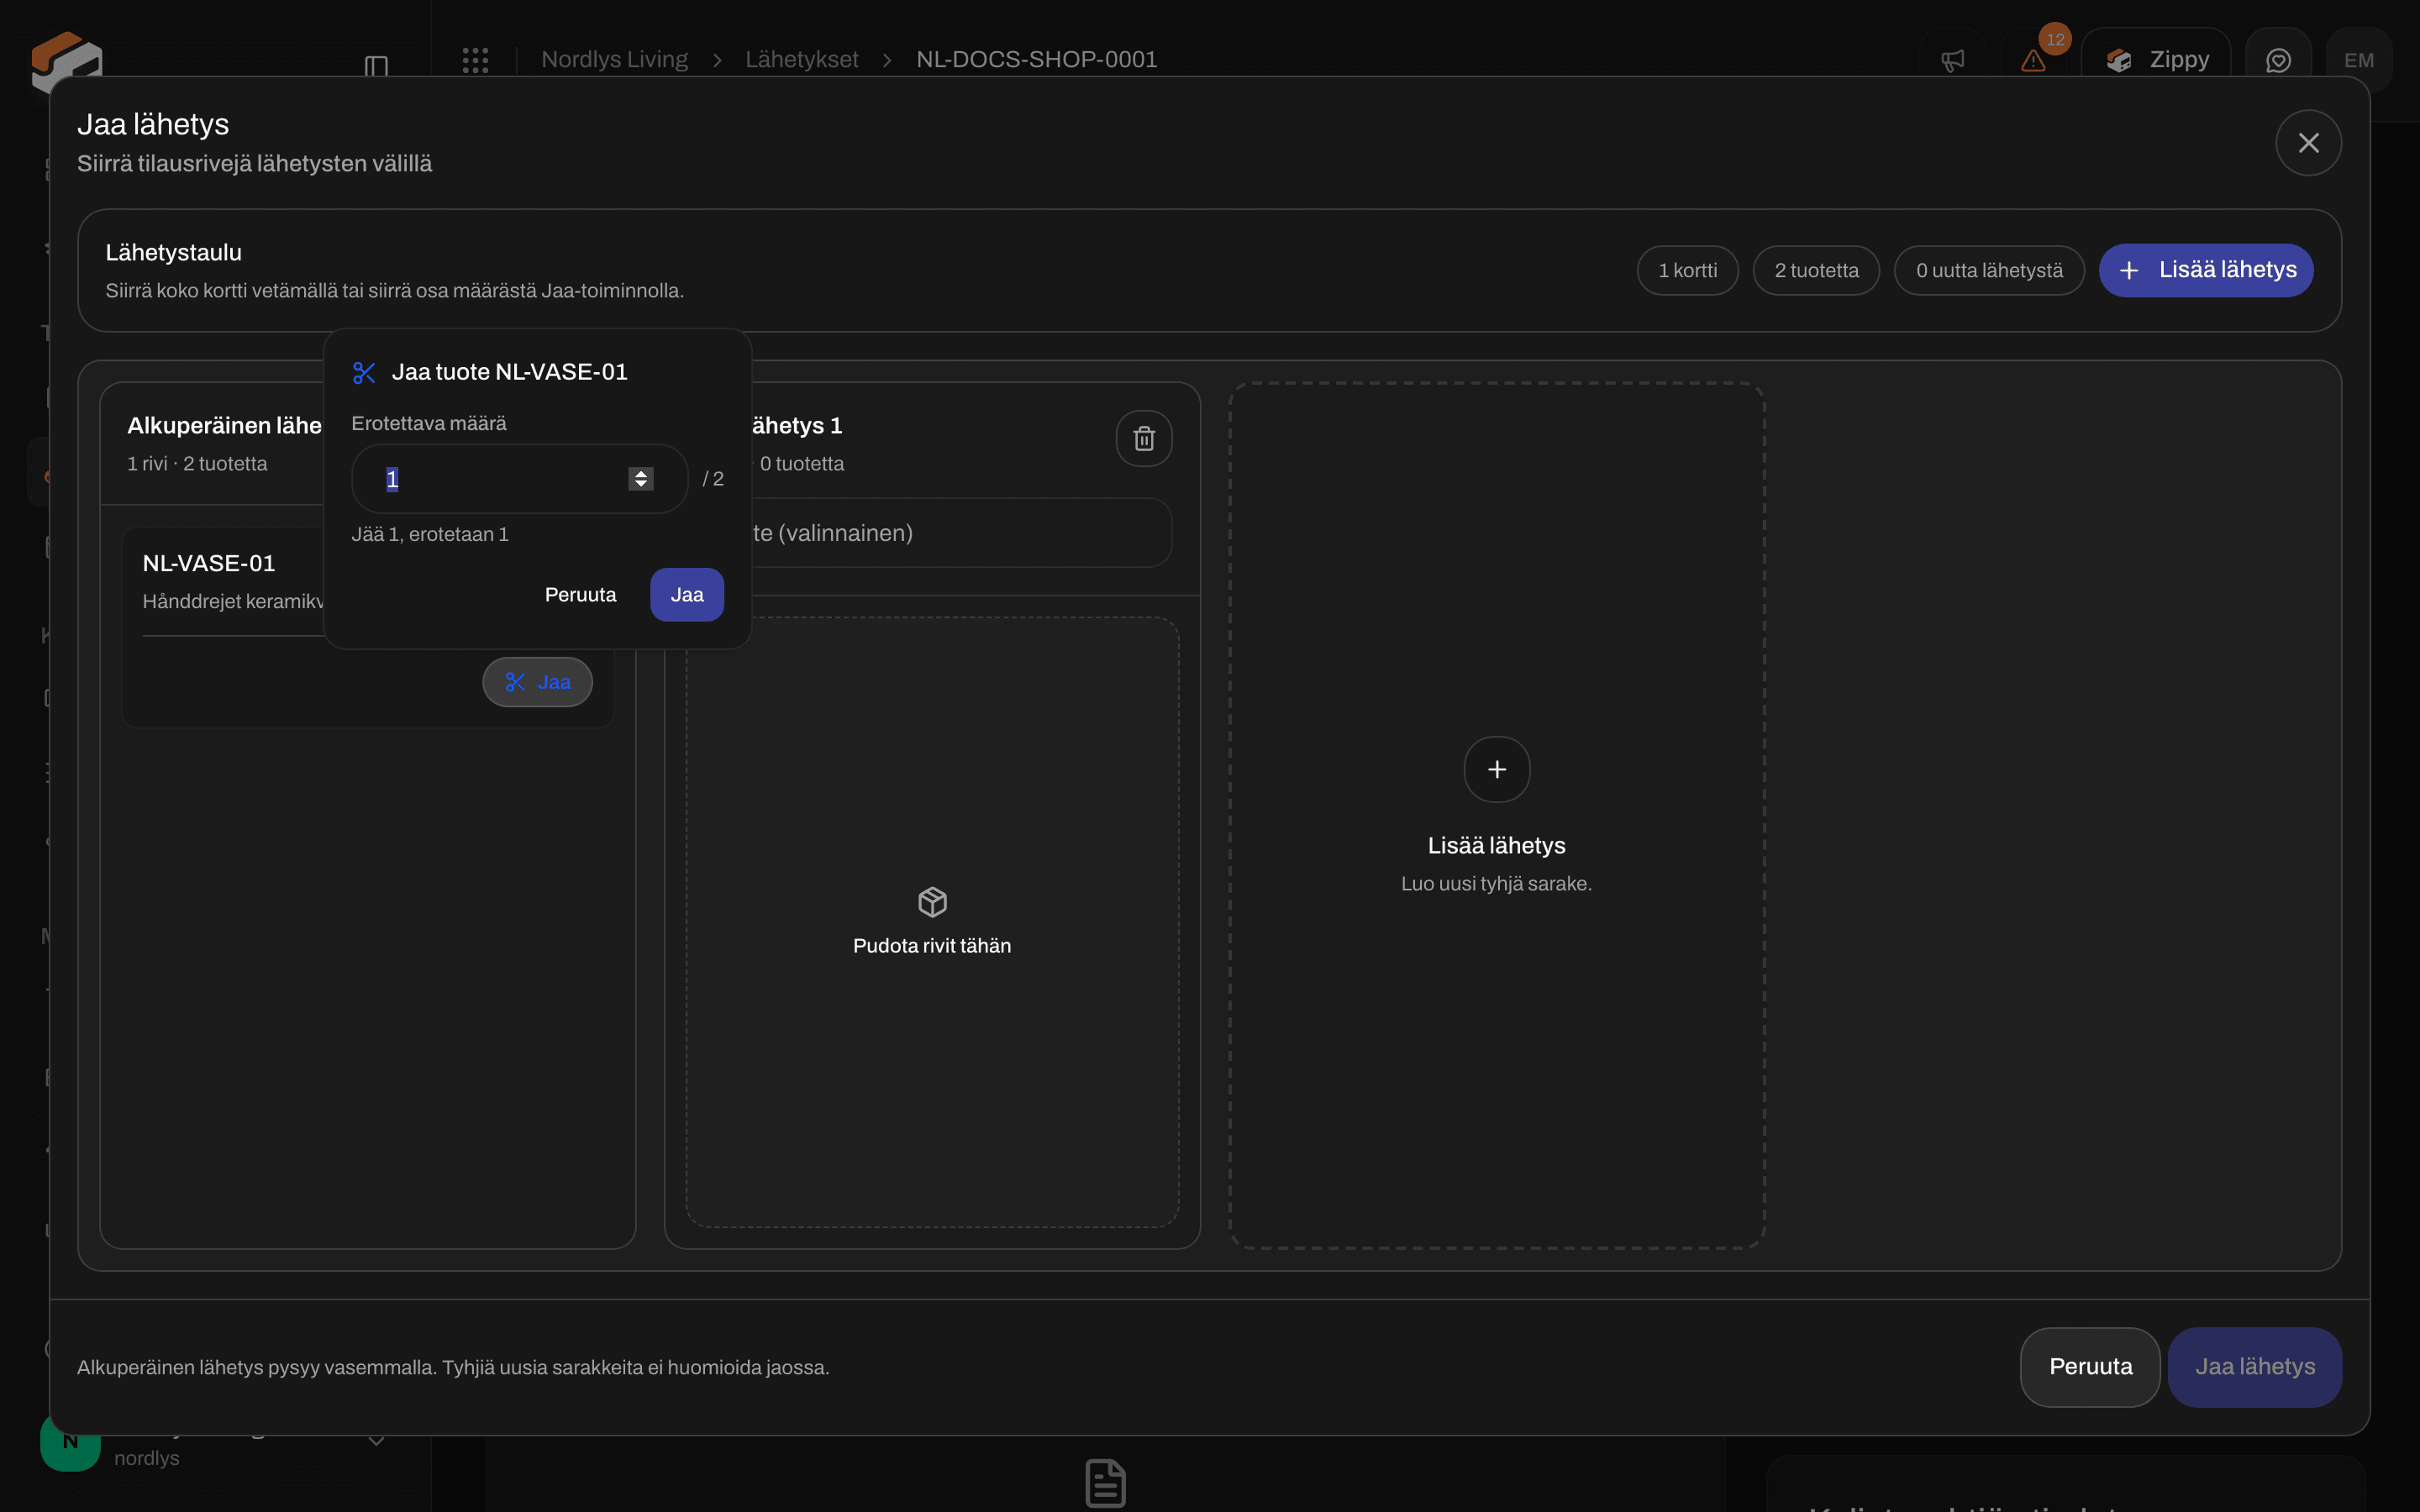Viewport: 2420px width, 1512px height.
Task: Cancel the split popover with Peruuta
Action: click(x=580, y=595)
